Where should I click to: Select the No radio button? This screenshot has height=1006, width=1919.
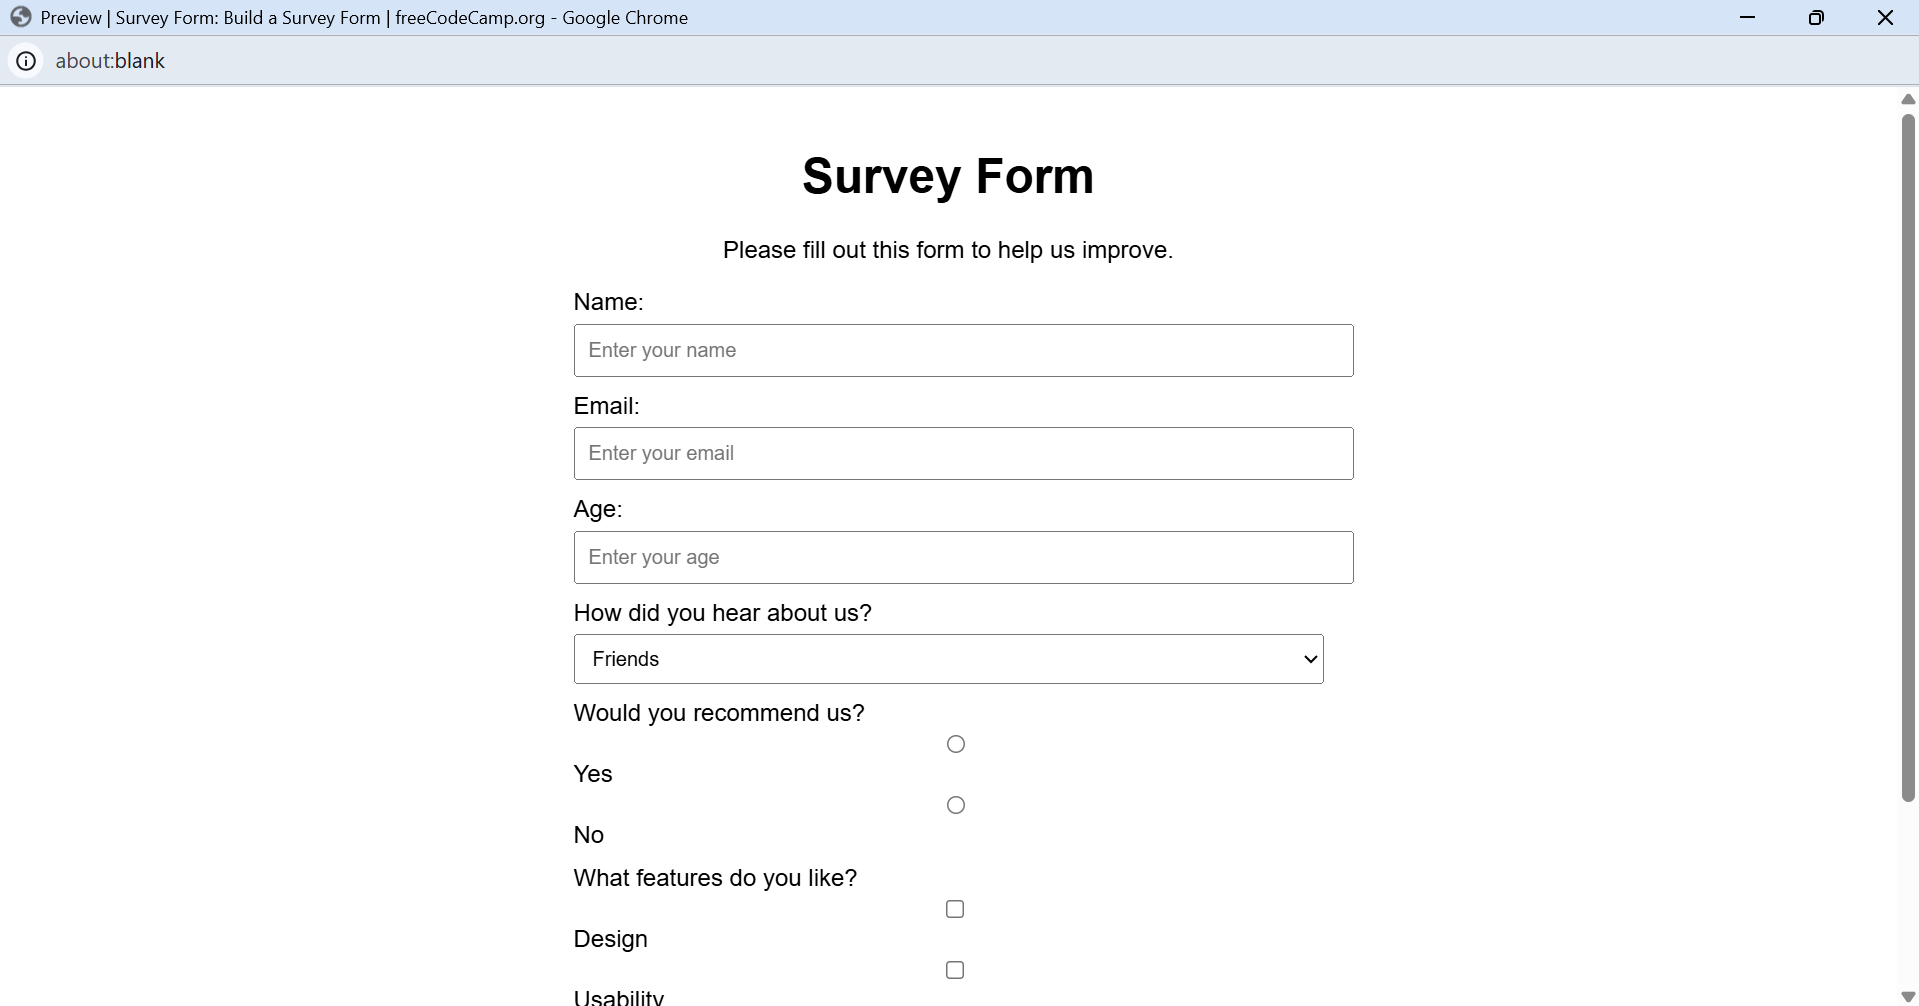(x=956, y=805)
